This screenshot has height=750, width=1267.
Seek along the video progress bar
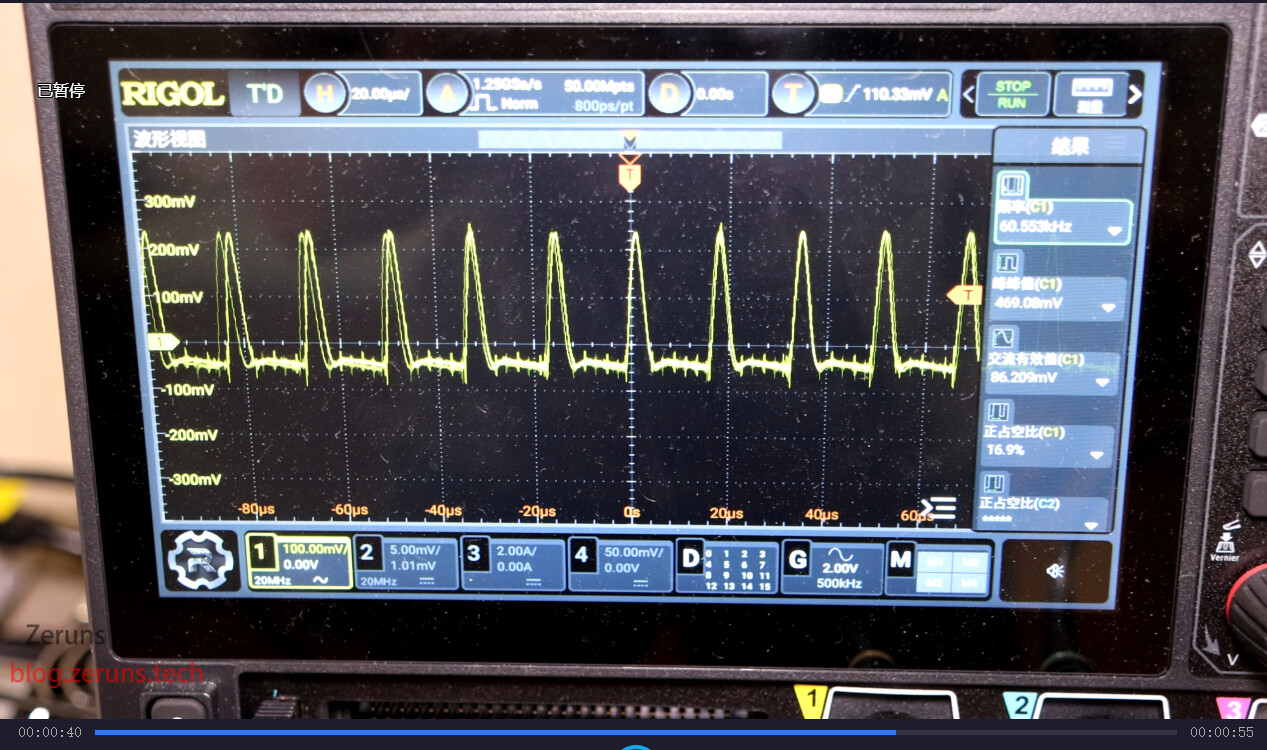tap(635, 733)
